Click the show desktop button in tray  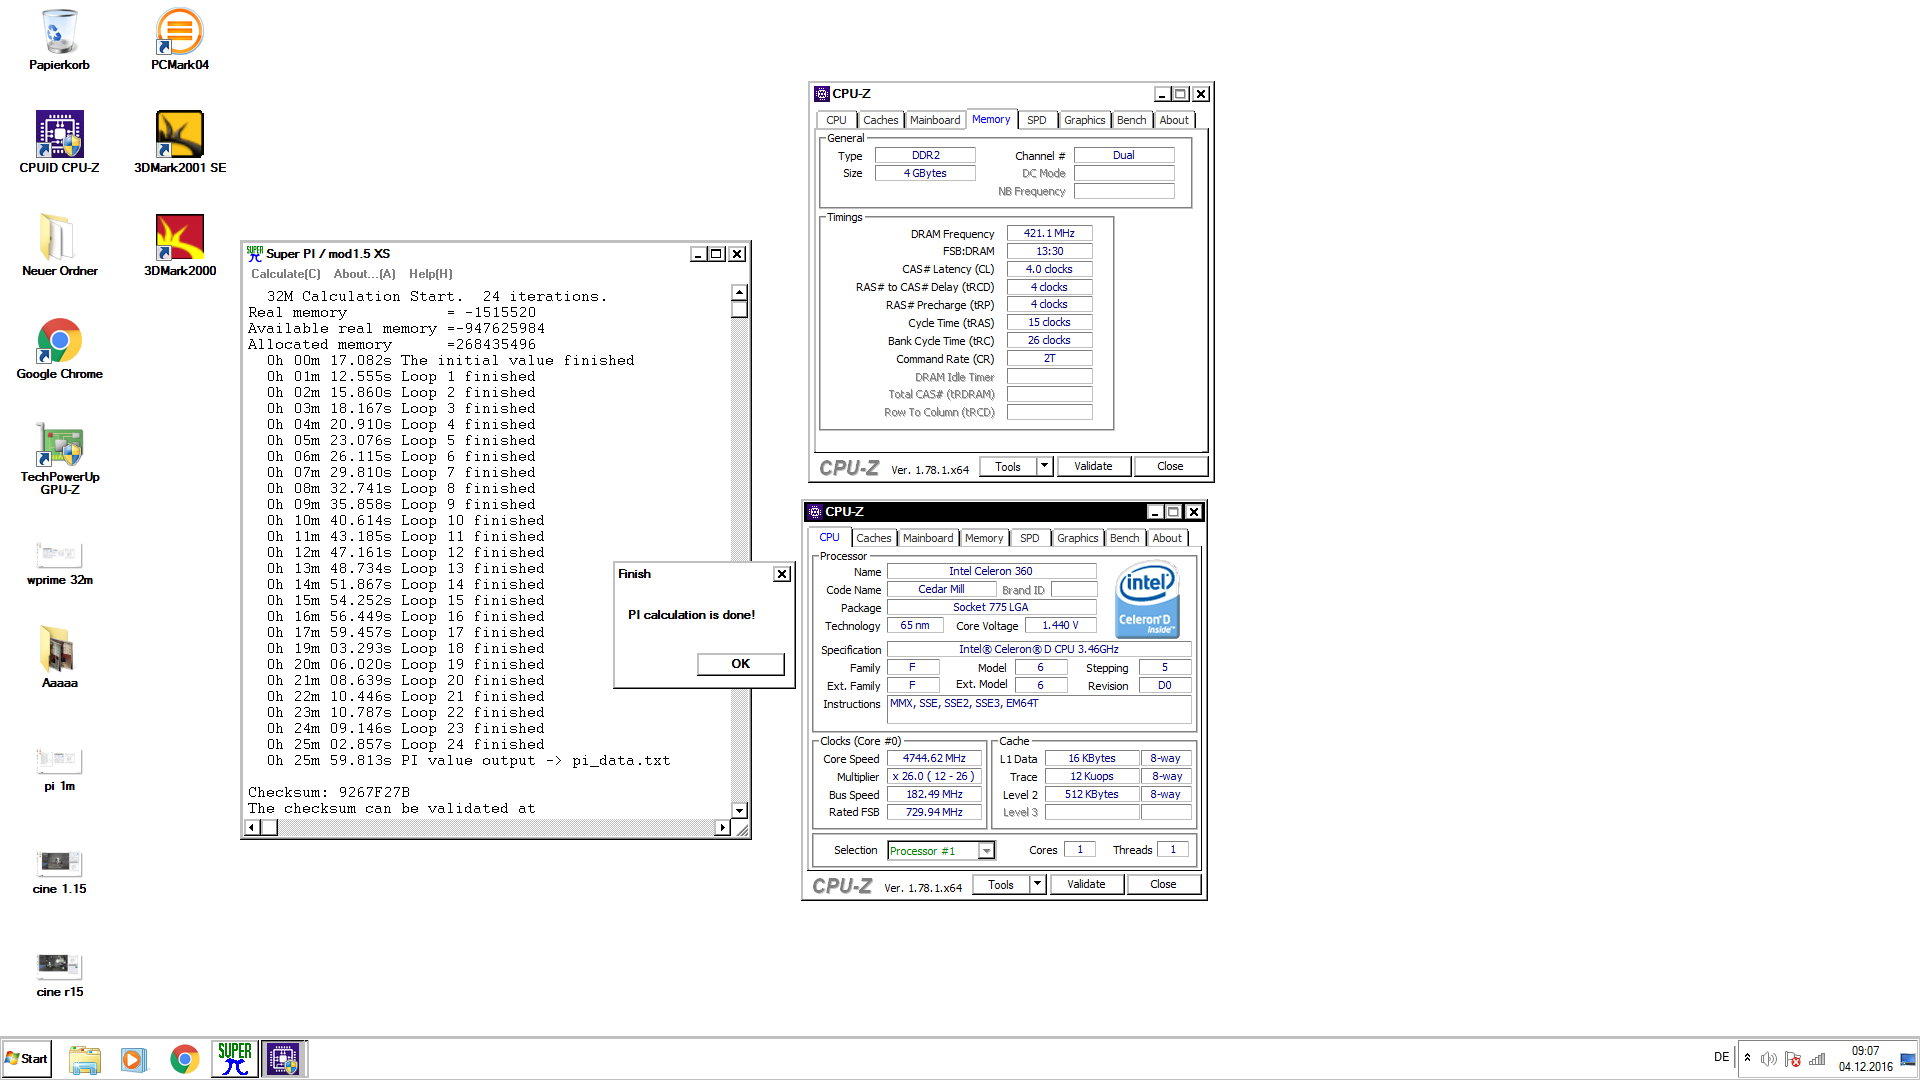[x=1908, y=1059]
